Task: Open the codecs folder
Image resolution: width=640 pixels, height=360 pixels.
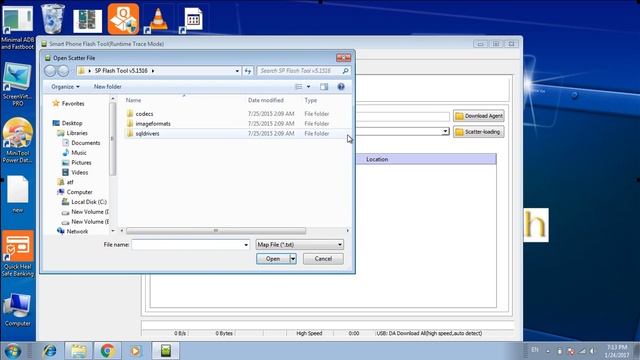Action: point(144,114)
